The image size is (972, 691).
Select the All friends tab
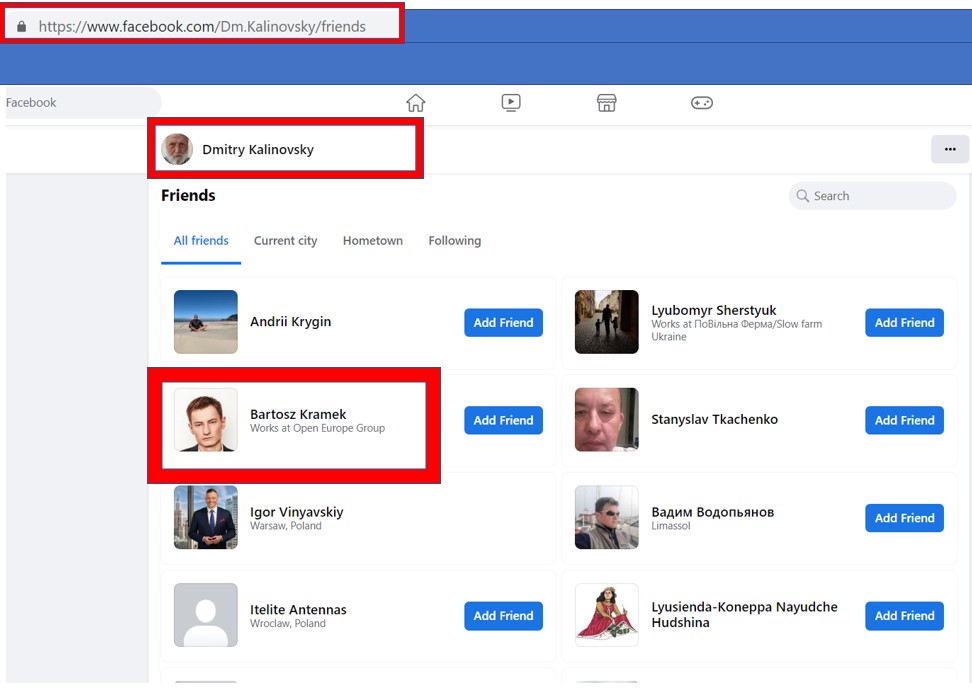point(201,240)
